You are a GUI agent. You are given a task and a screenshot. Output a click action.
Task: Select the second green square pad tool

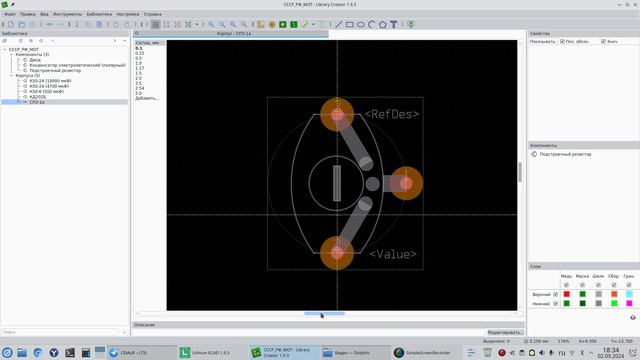point(293,24)
